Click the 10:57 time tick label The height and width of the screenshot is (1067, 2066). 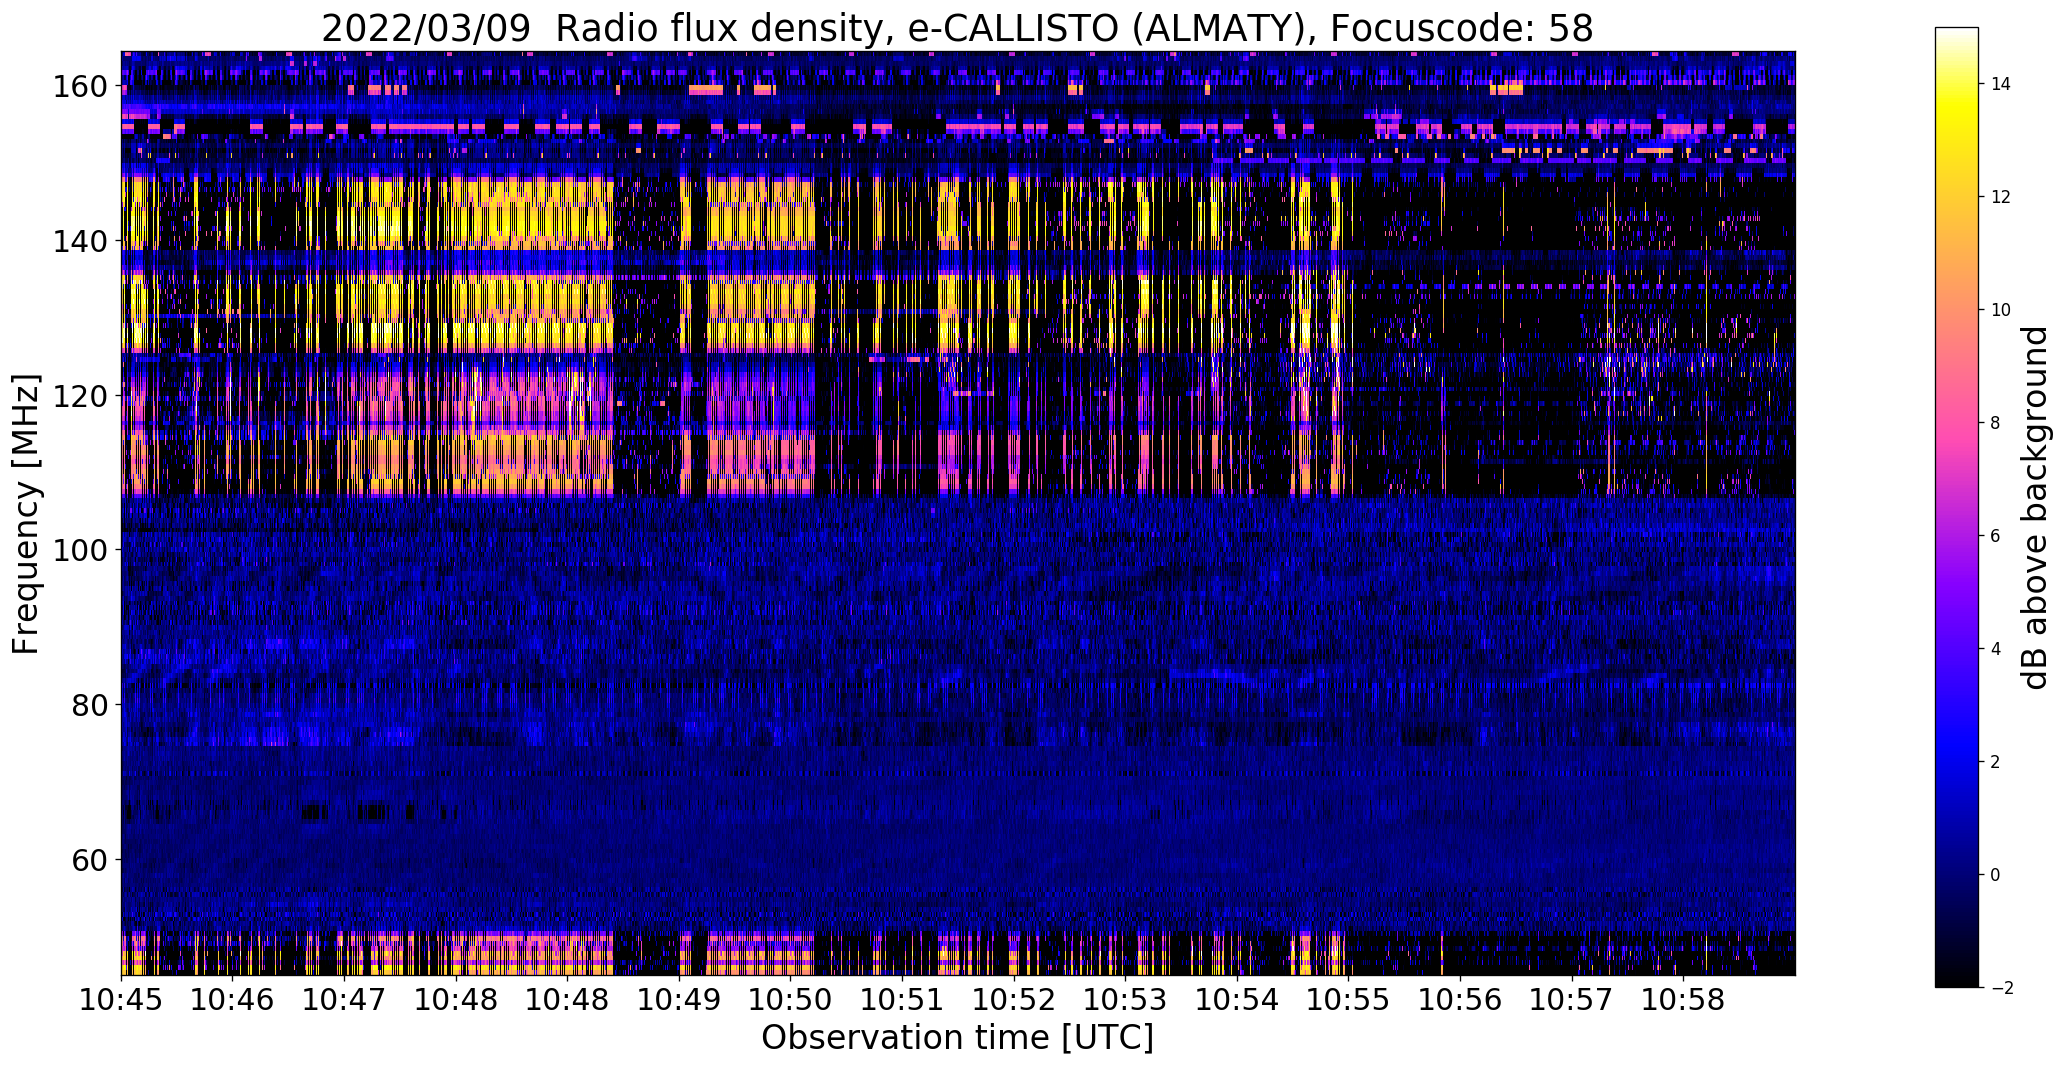tap(1572, 1000)
